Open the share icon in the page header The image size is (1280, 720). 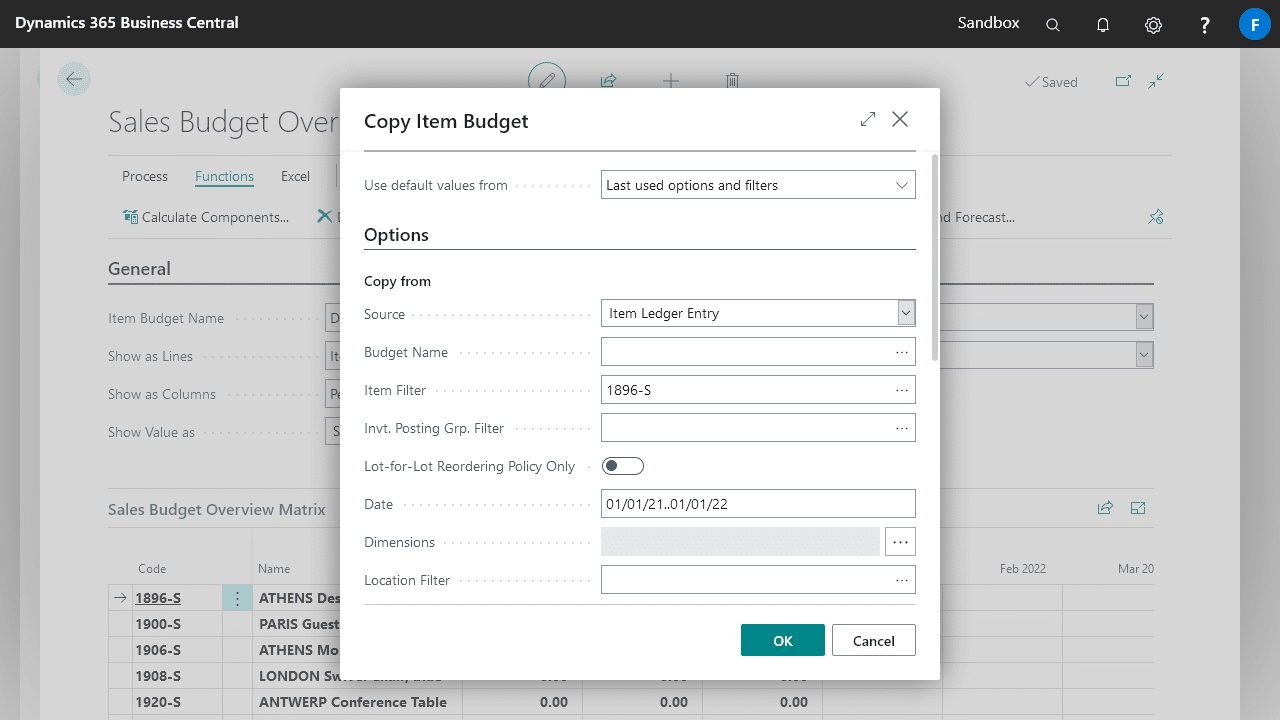coord(608,81)
